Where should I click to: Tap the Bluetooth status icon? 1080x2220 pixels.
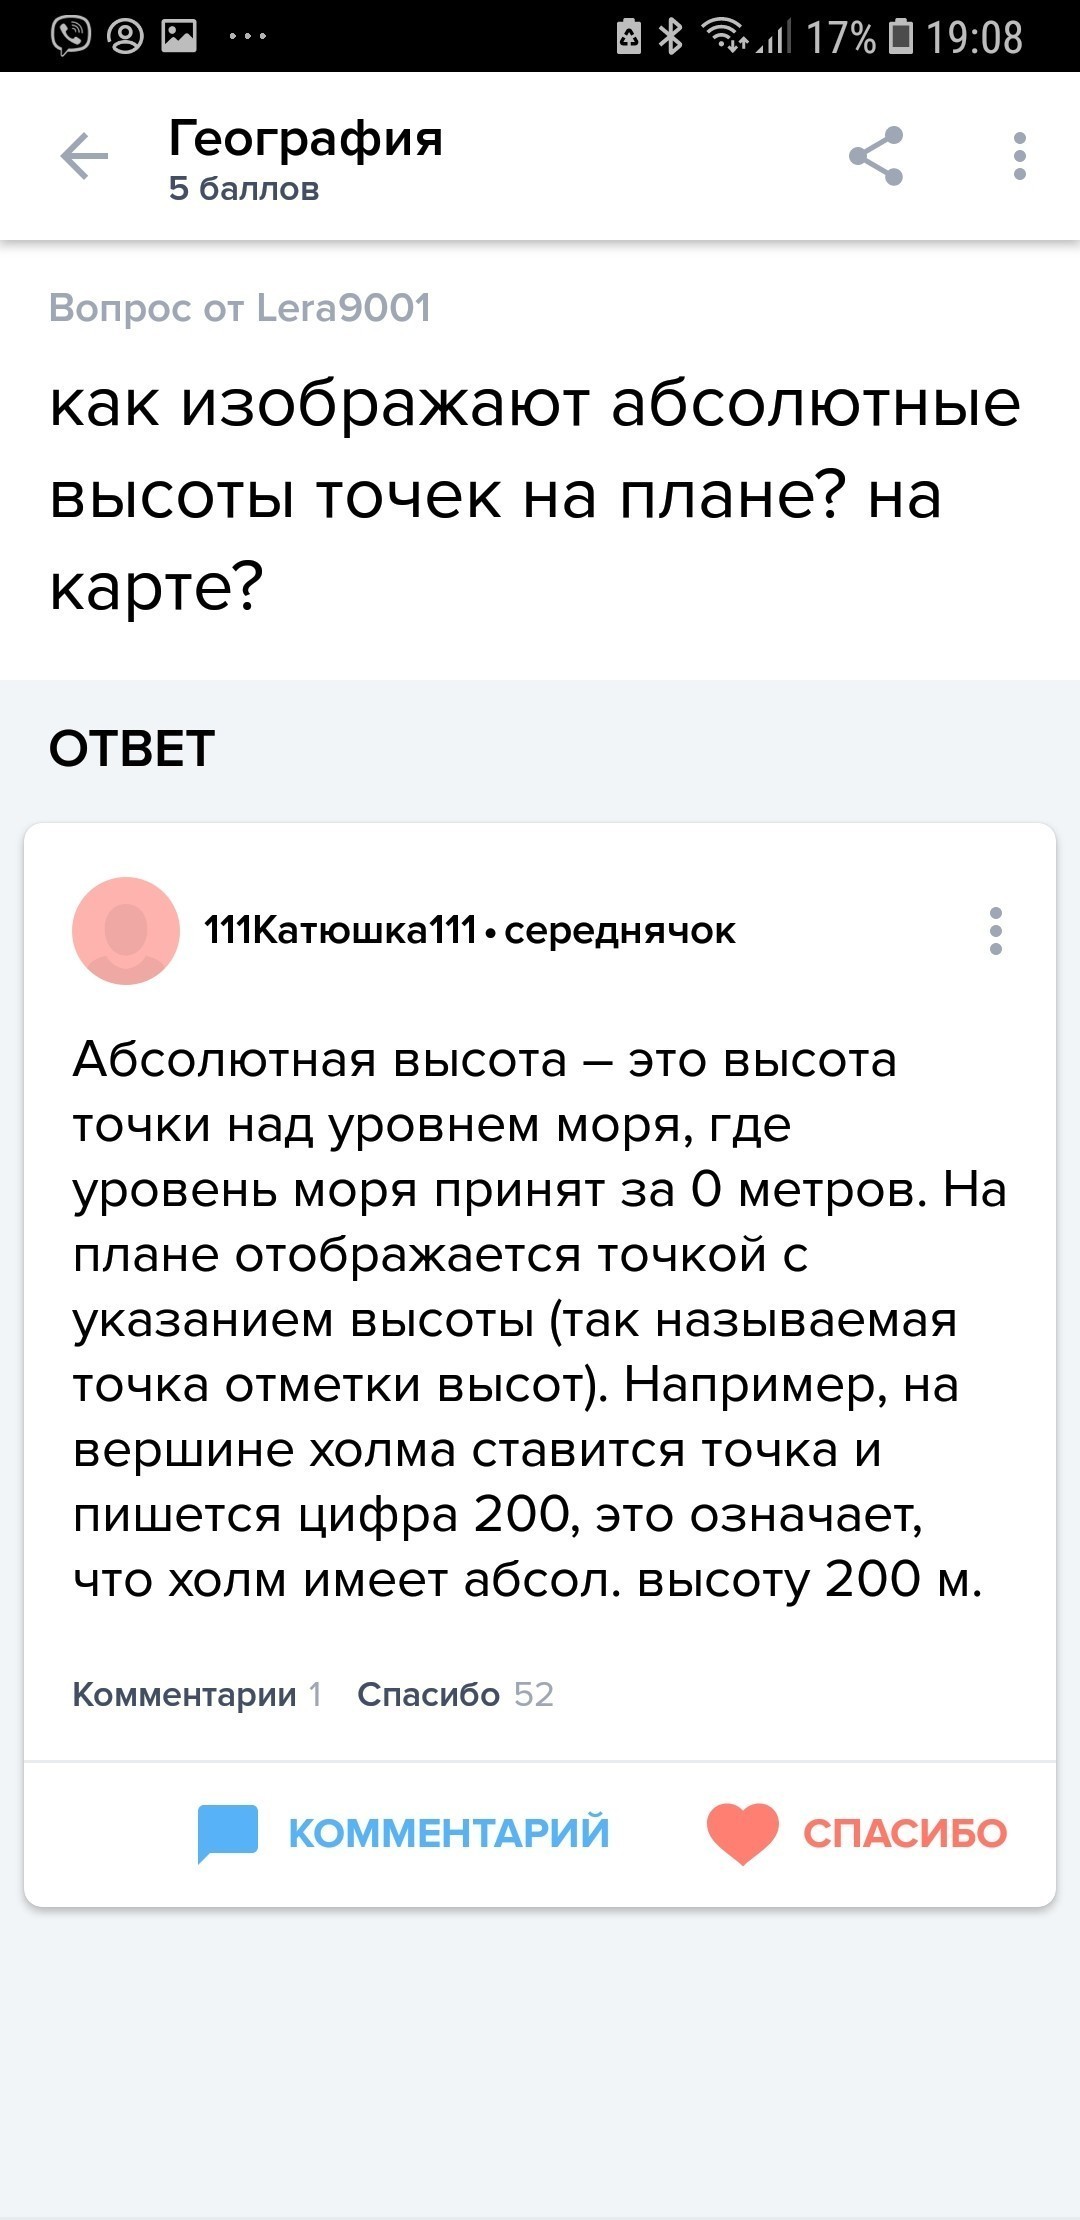(x=671, y=37)
